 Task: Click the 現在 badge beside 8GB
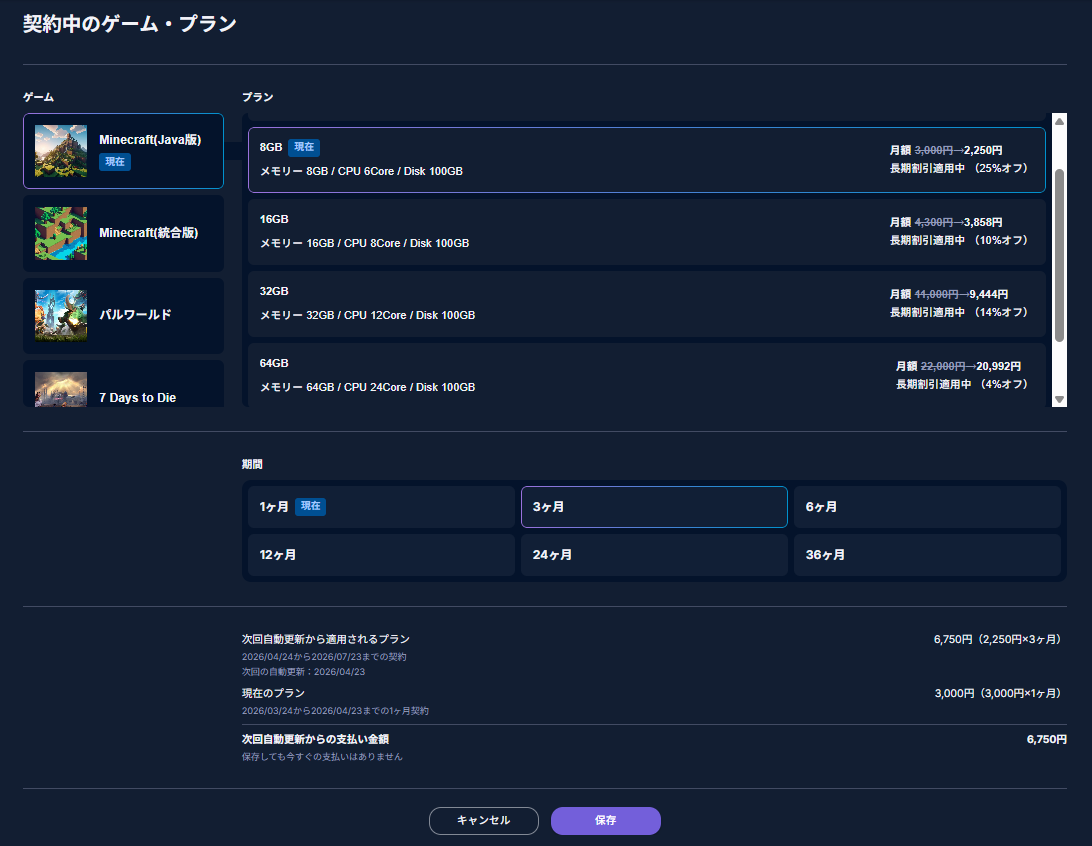tap(304, 147)
